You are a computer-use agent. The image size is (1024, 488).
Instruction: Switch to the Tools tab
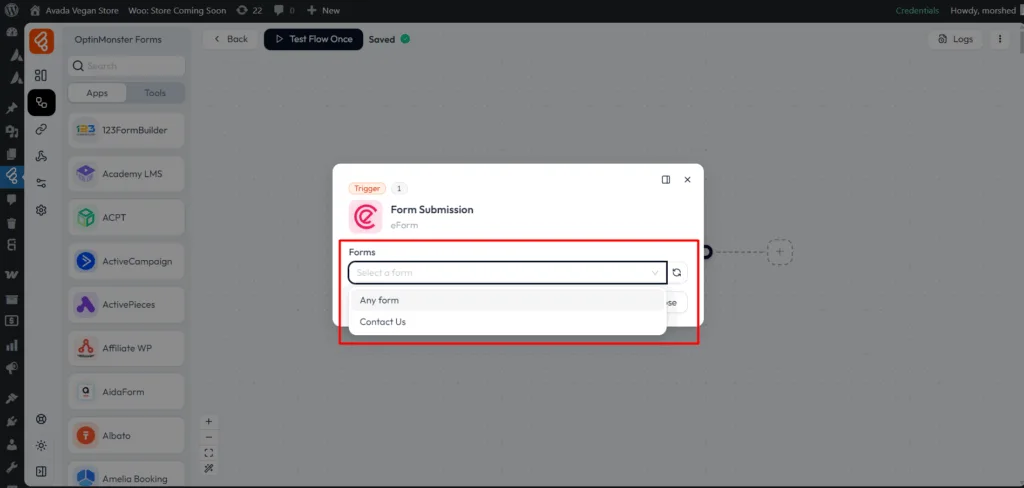[155, 93]
